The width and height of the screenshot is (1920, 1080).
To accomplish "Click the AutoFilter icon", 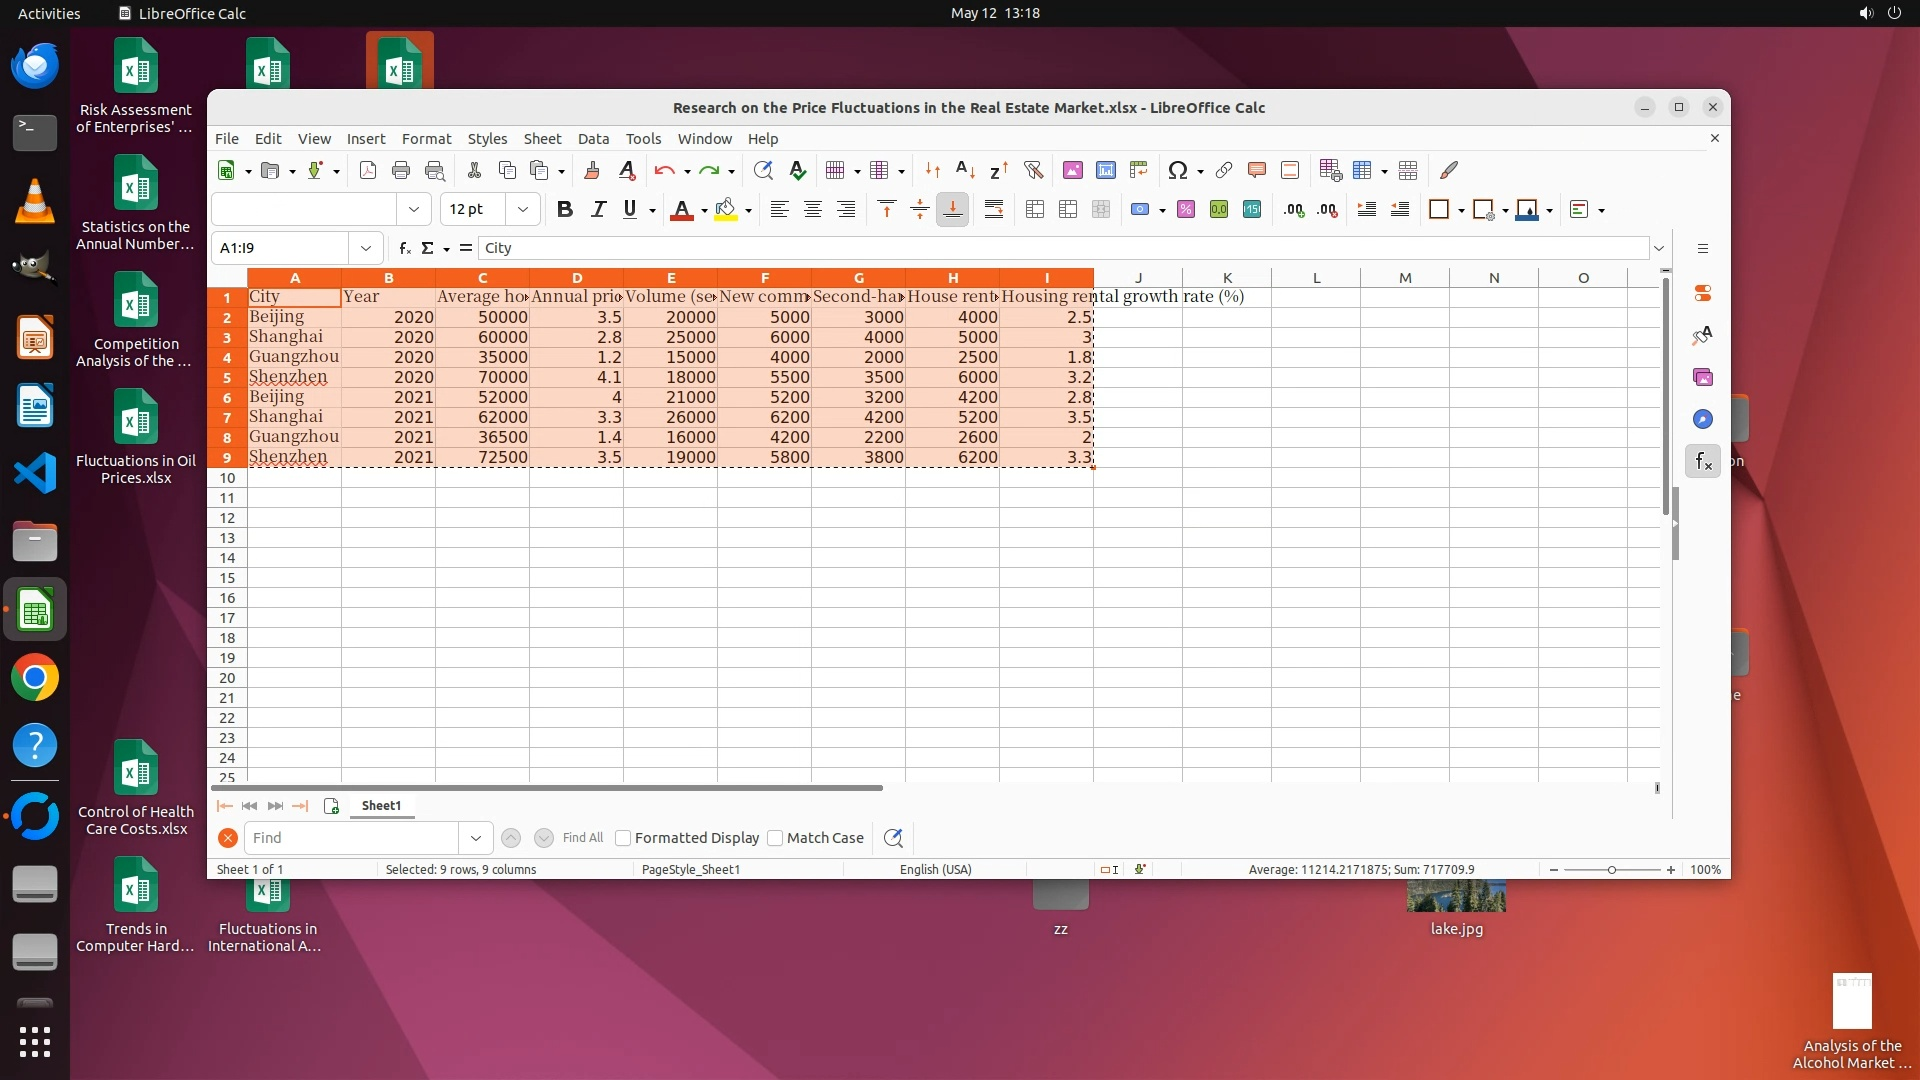I will [x=1033, y=170].
